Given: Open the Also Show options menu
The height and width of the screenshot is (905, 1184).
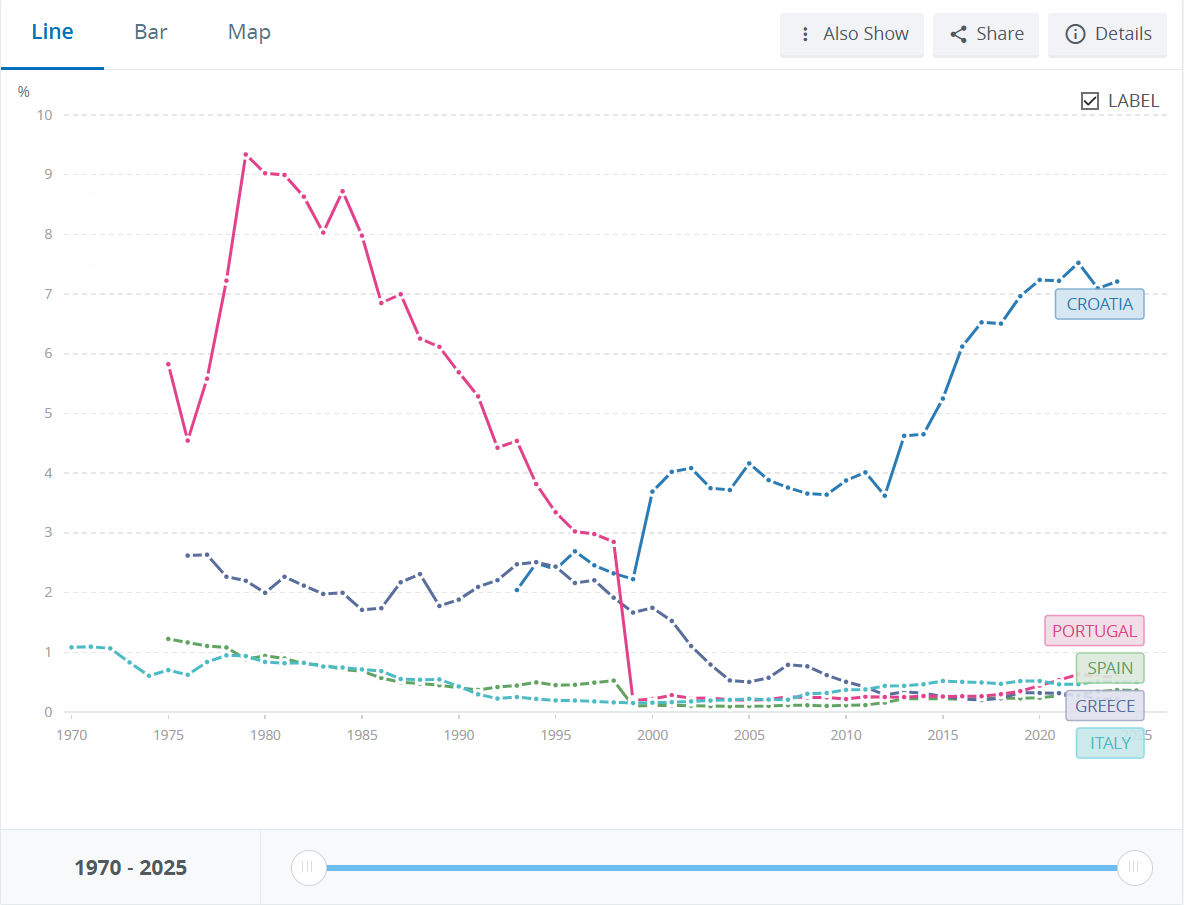Looking at the screenshot, I should tap(852, 35).
